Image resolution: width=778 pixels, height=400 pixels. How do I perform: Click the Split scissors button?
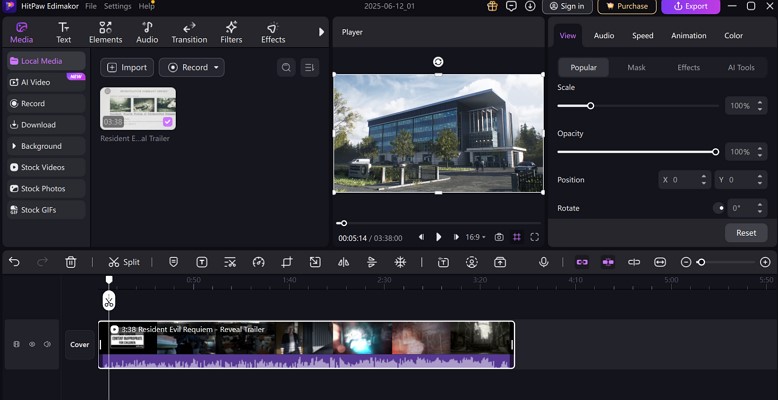[124, 262]
